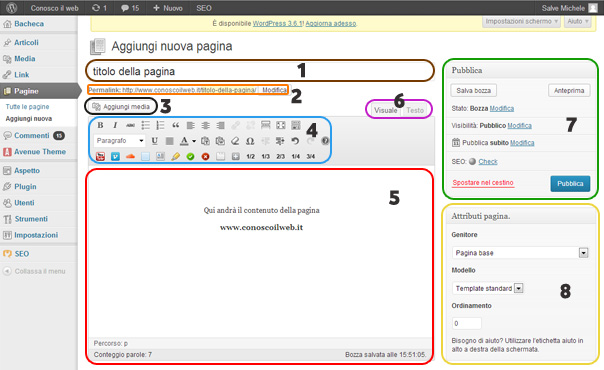The image size is (604, 370).
Task: Expand the Aiuto help panel
Action: tap(577, 22)
